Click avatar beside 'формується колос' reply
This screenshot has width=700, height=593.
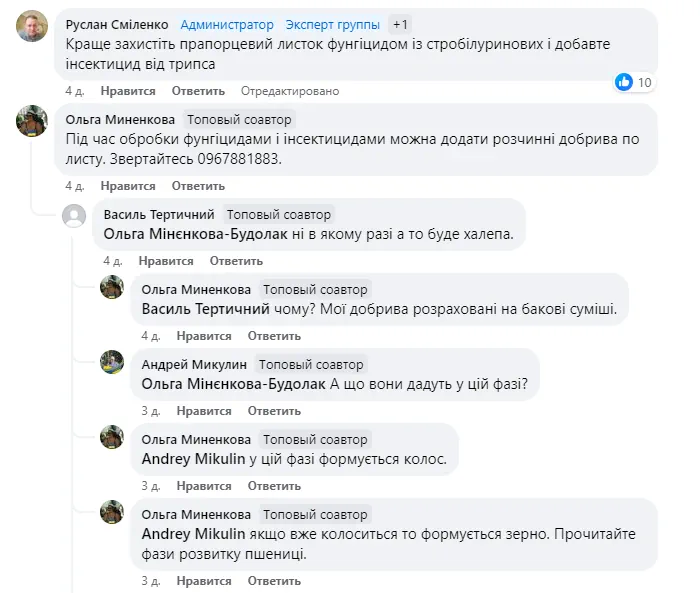pyautogui.click(x=112, y=438)
